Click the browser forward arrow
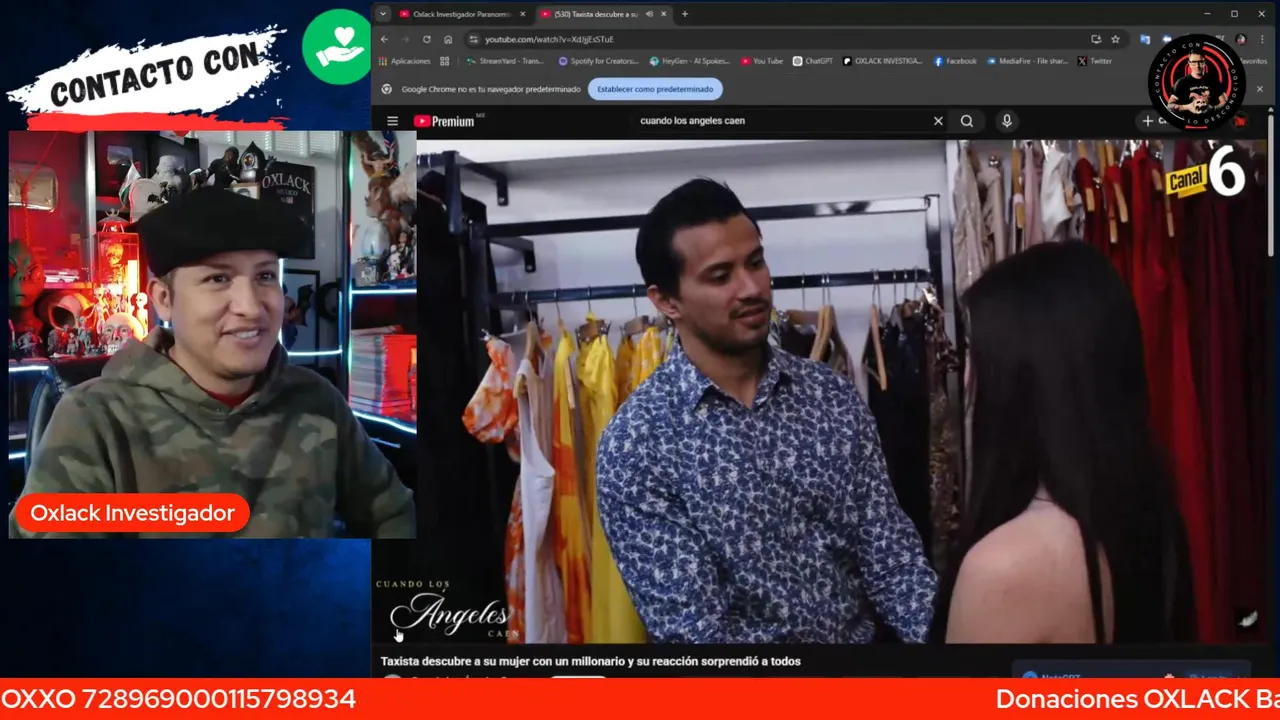Screen dimensions: 1280x720 (406, 39)
